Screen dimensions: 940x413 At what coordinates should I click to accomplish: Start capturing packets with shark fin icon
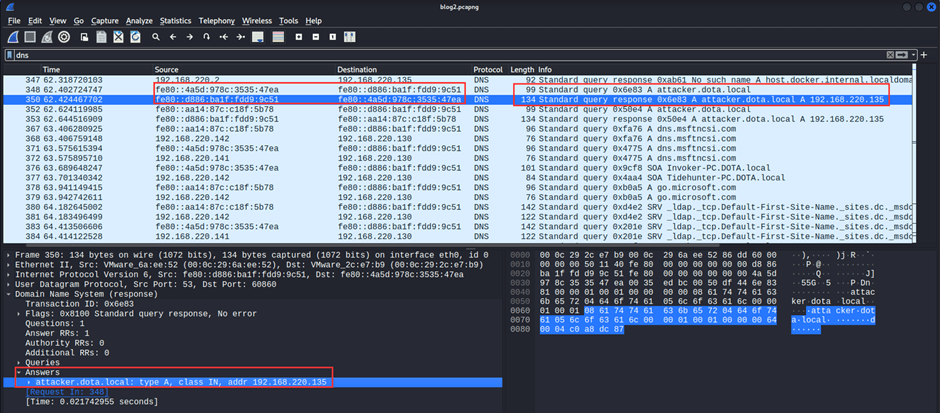pyautogui.click(x=12, y=37)
